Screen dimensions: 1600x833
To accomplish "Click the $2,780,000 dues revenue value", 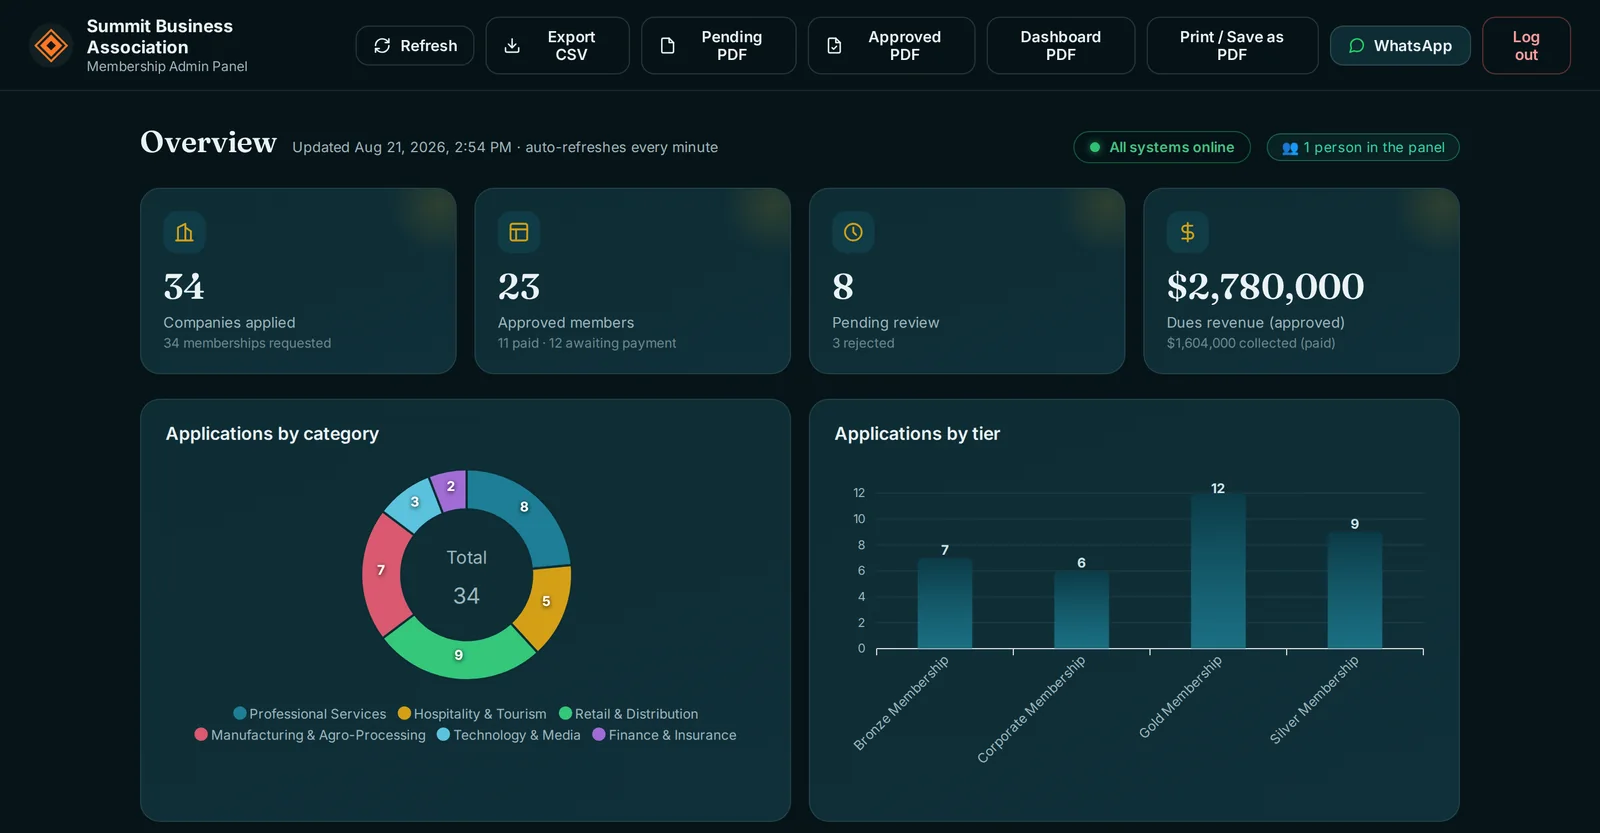I will click(1265, 287).
